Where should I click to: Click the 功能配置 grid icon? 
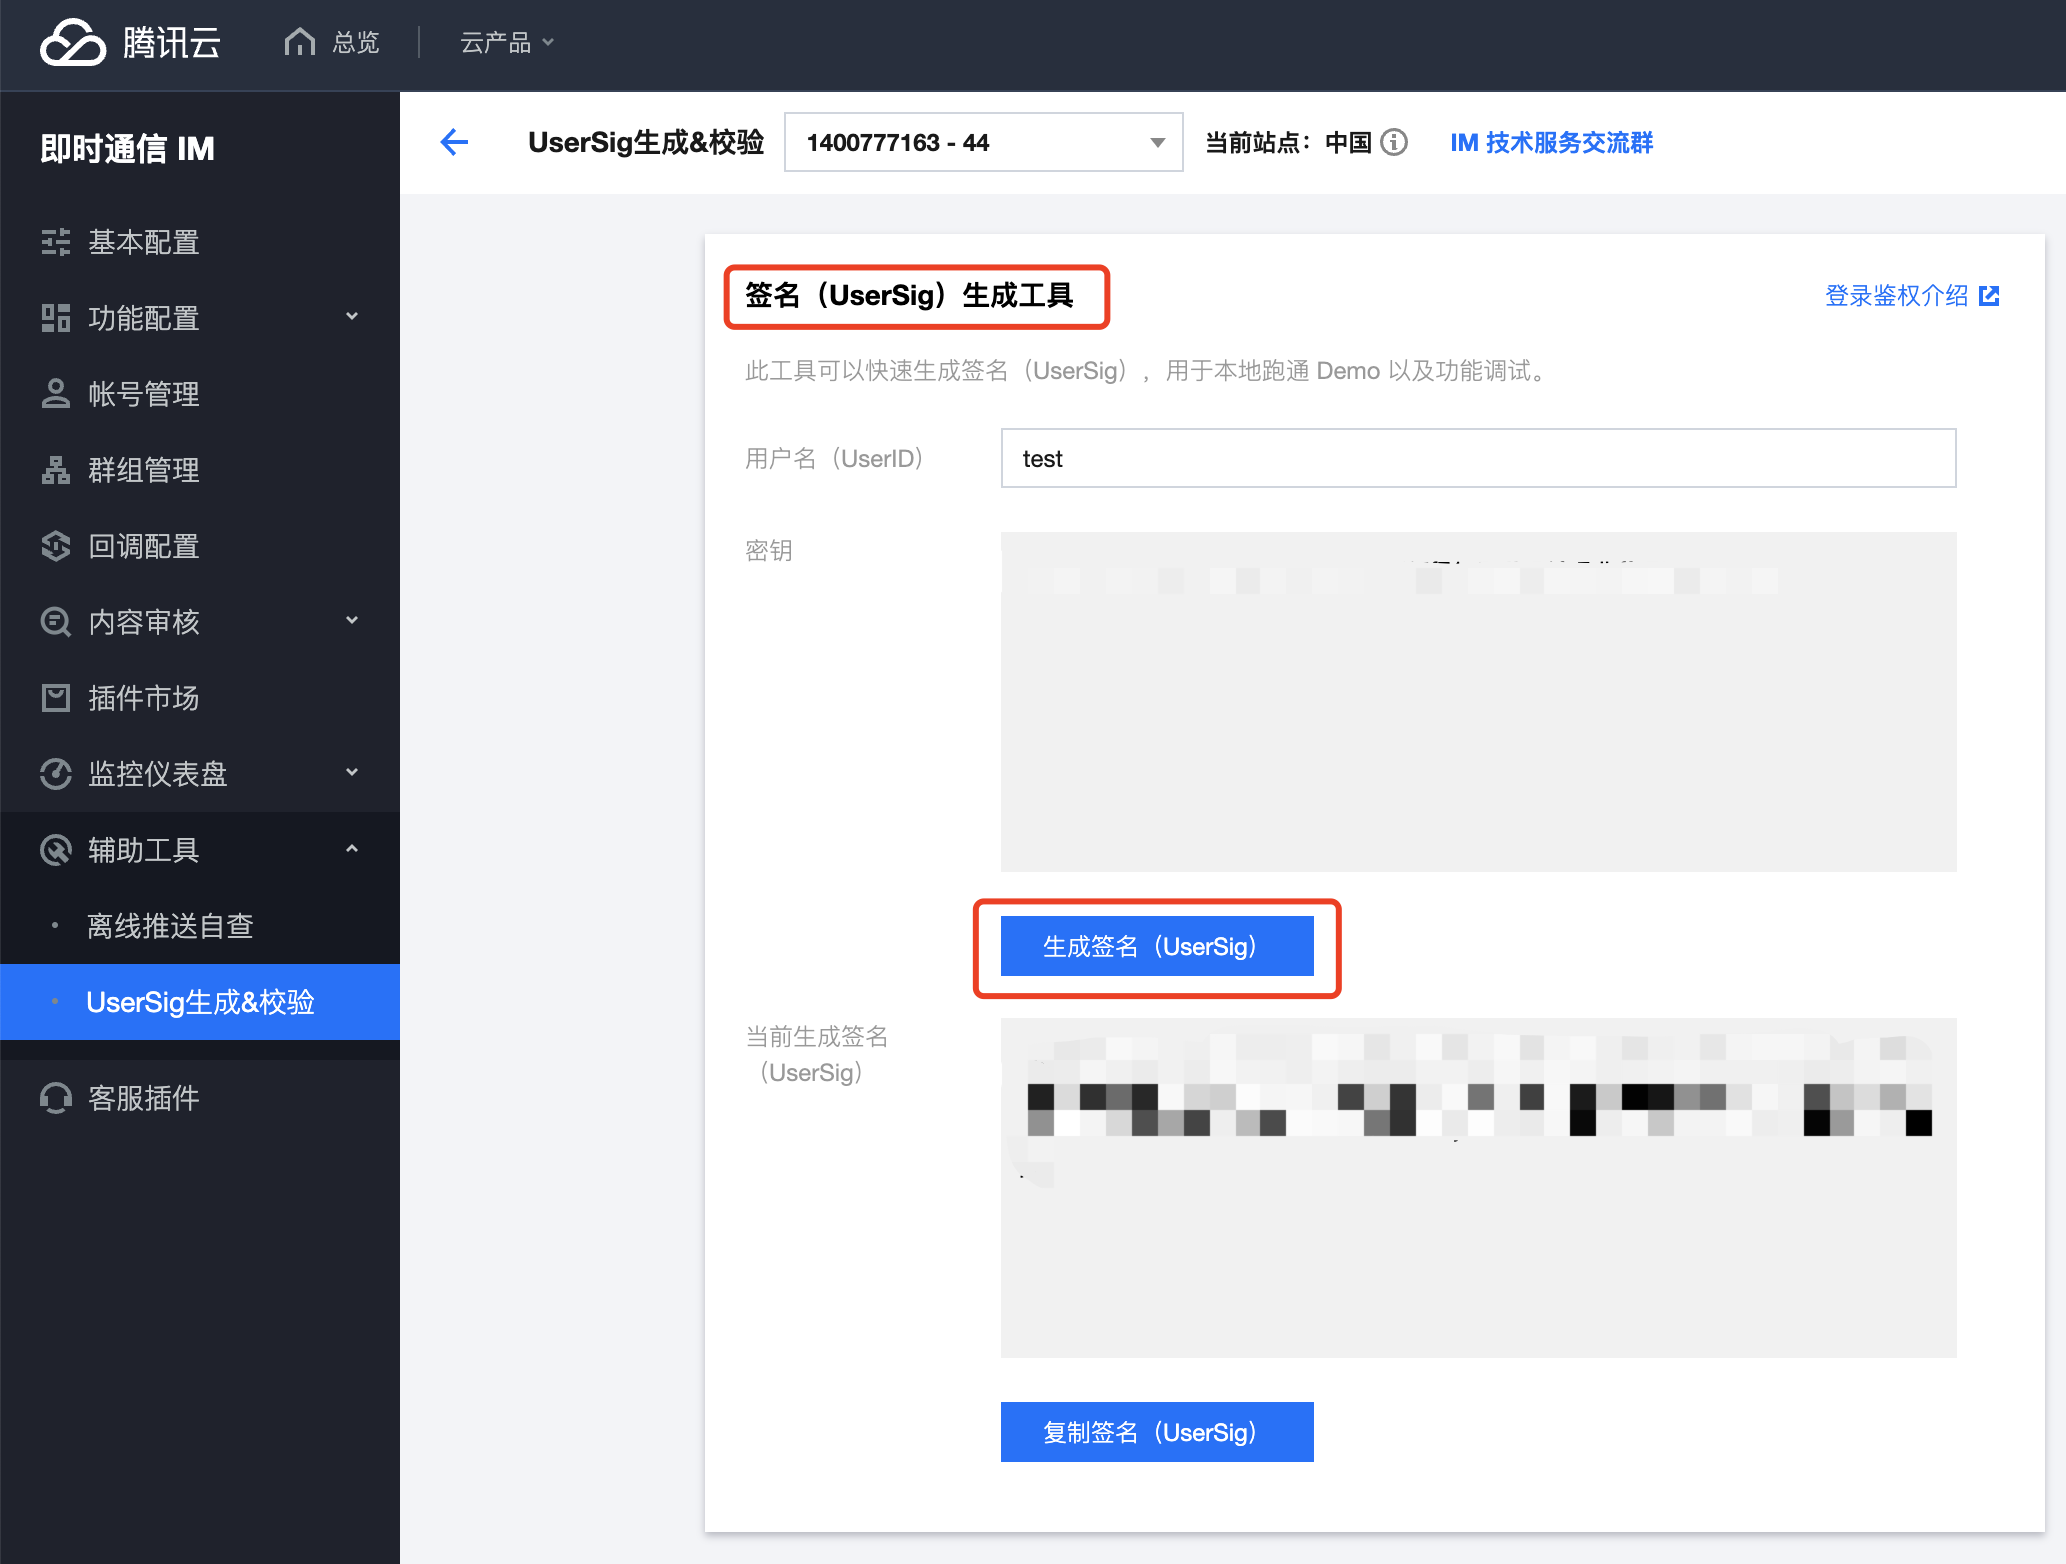(56, 318)
